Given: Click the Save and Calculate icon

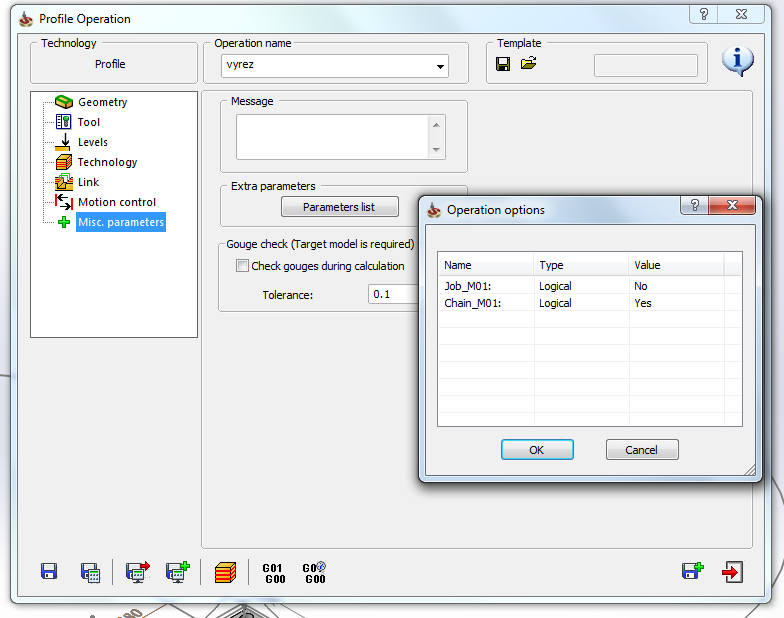Looking at the screenshot, I should tap(90, 572).
